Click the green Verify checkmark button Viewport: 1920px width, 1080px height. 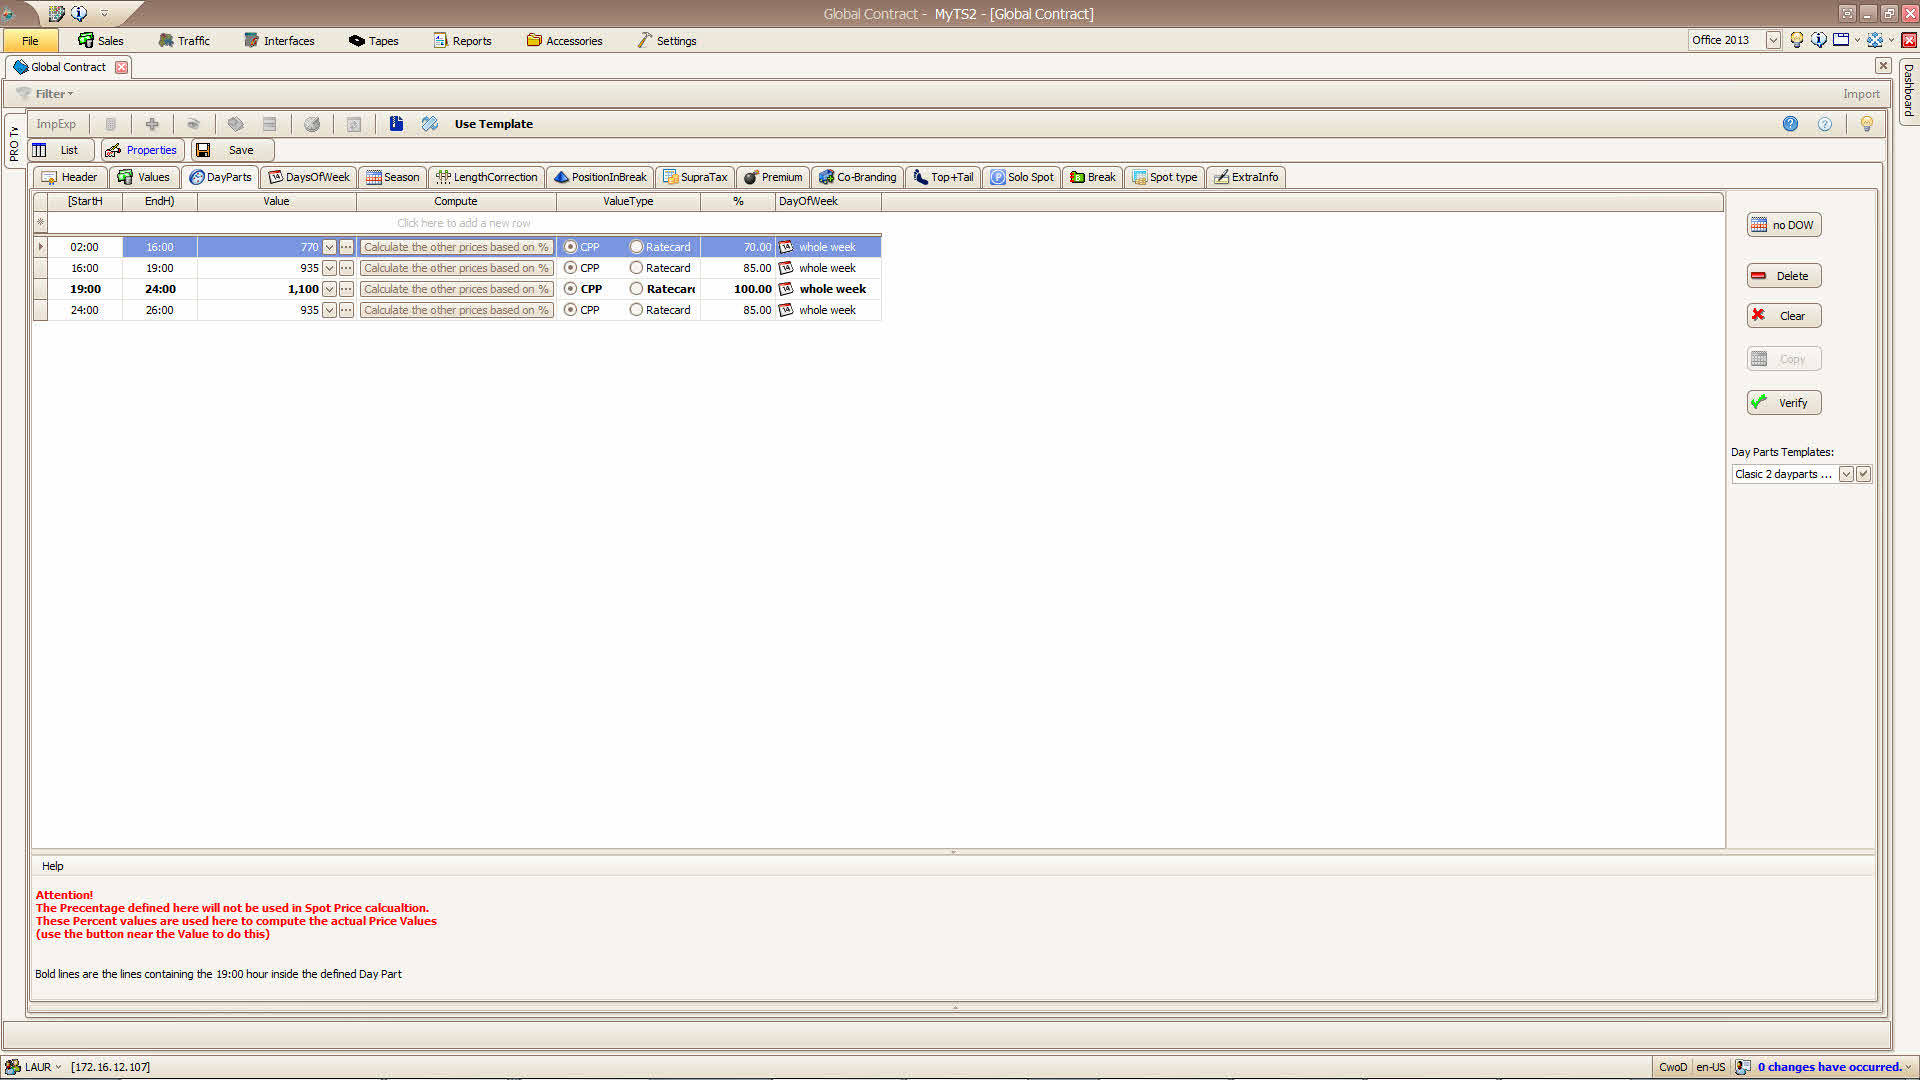(x=1784, y=403)
